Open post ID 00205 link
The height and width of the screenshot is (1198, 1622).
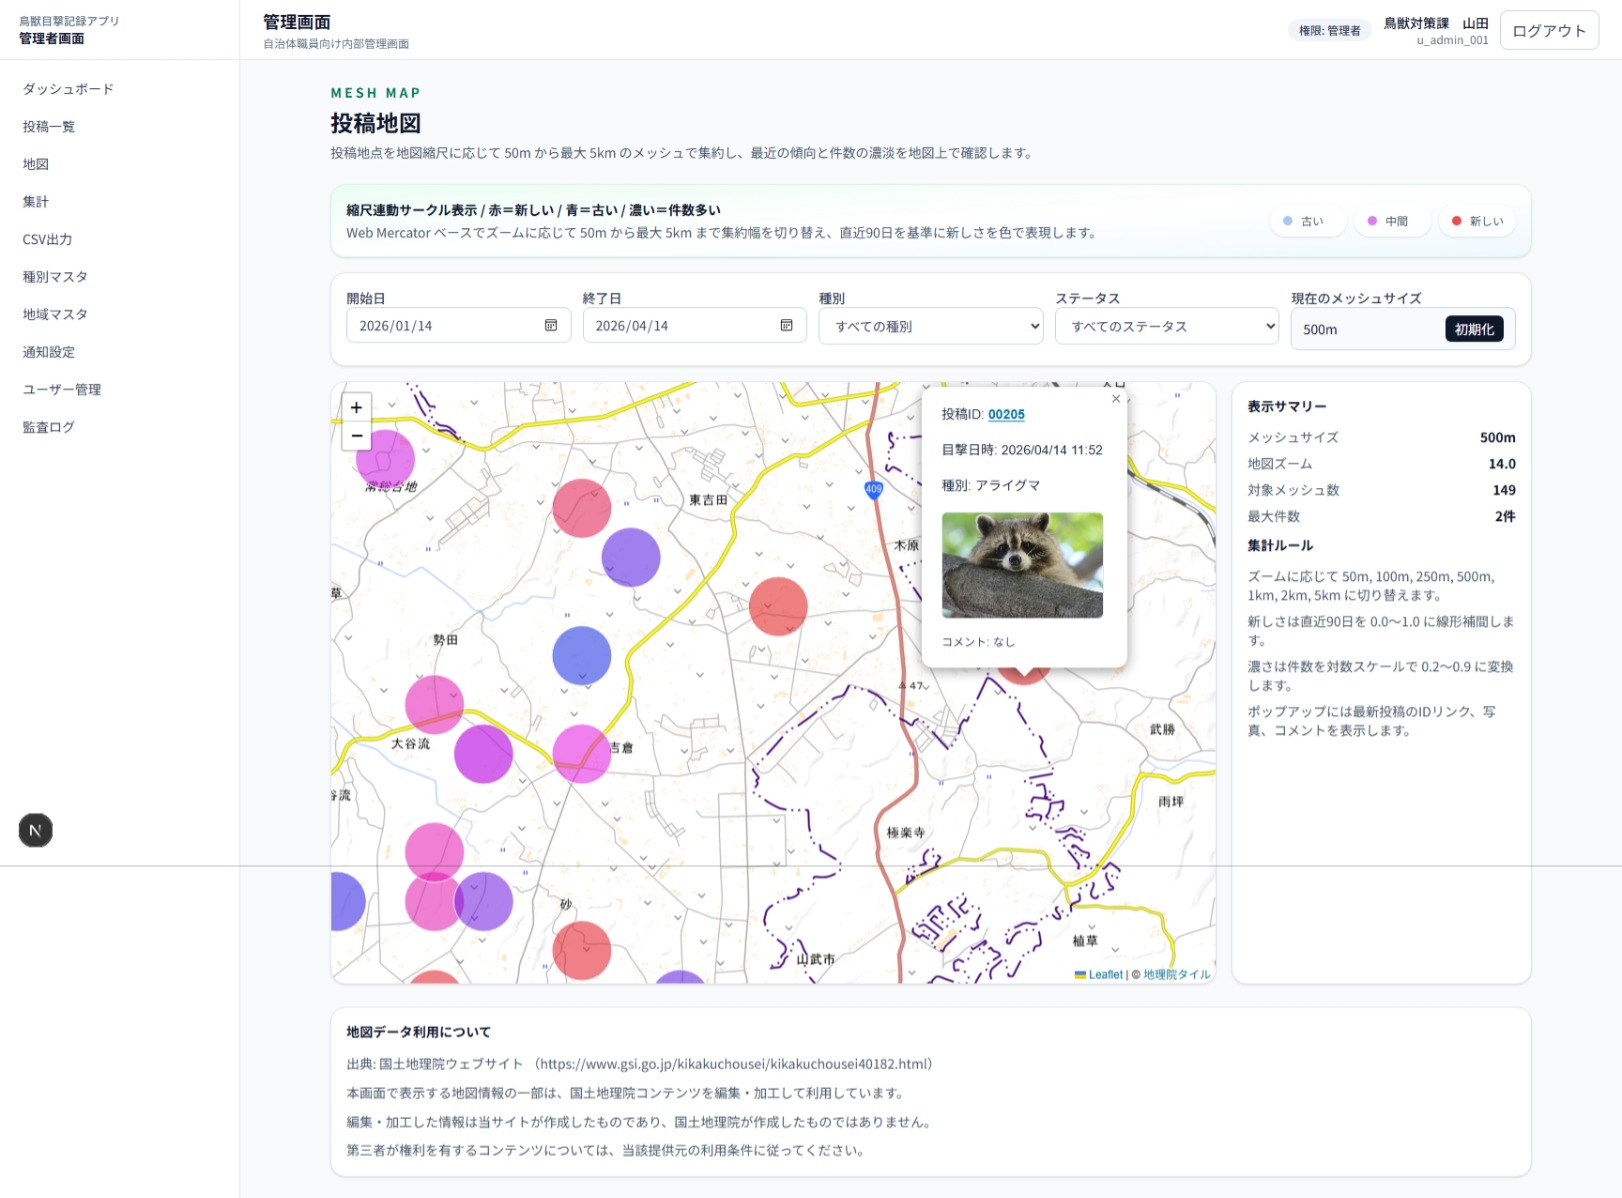[1006, 414]
